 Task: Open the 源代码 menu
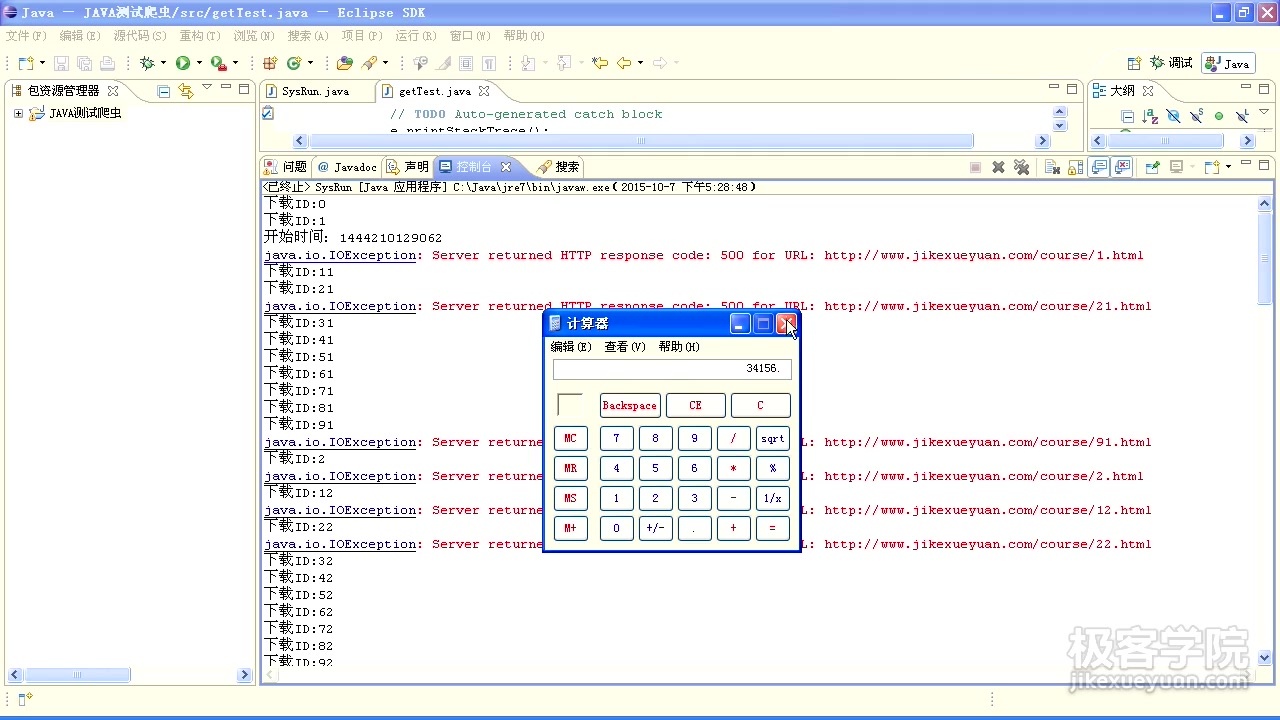(140, 35)
